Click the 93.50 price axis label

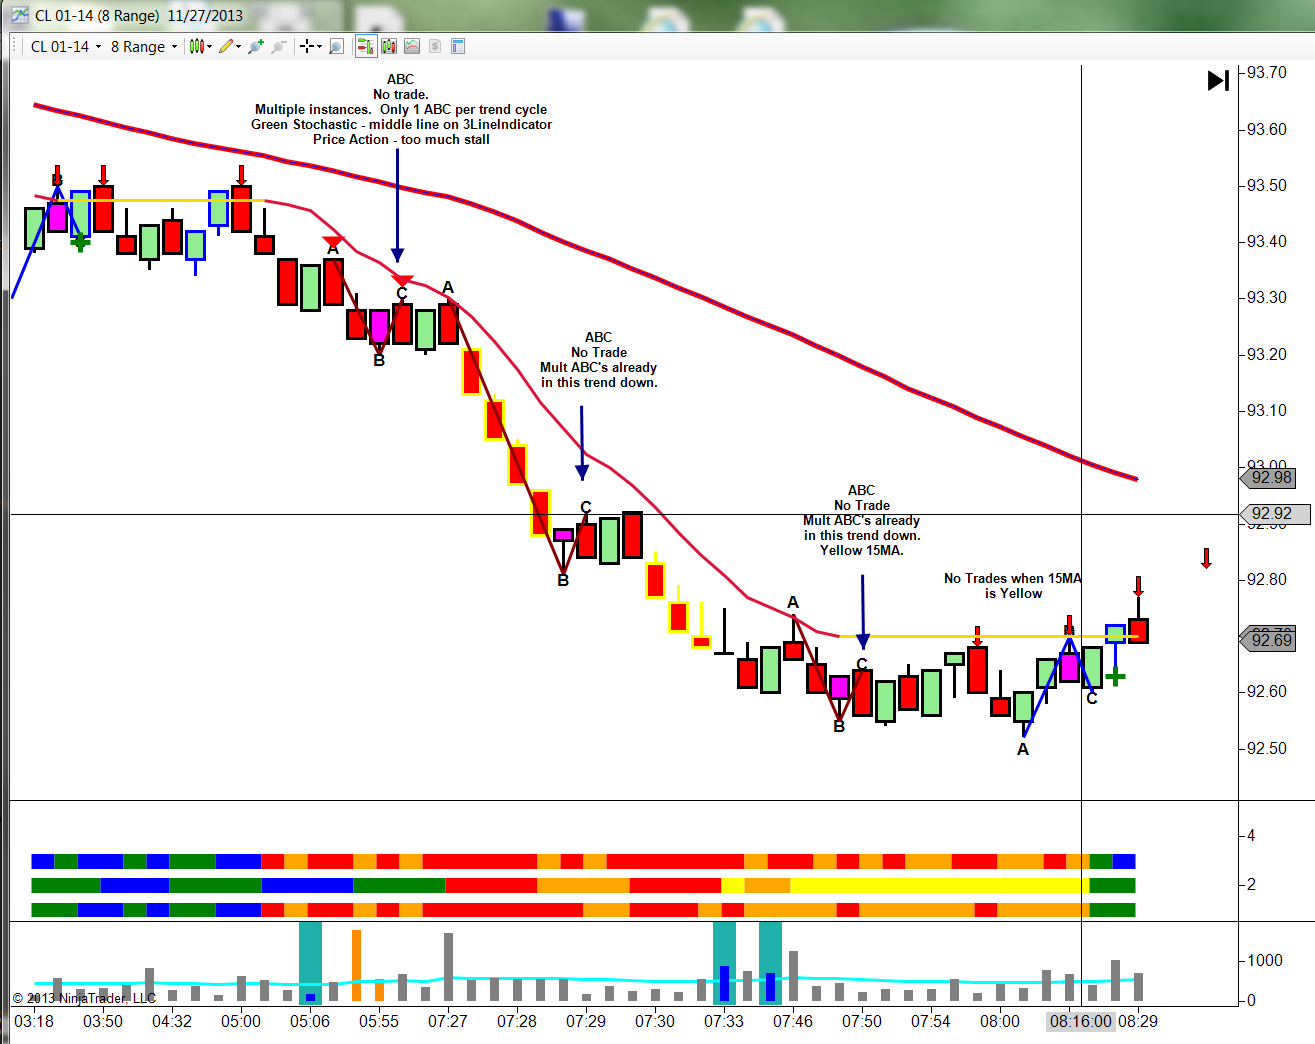click(1267, 185)
